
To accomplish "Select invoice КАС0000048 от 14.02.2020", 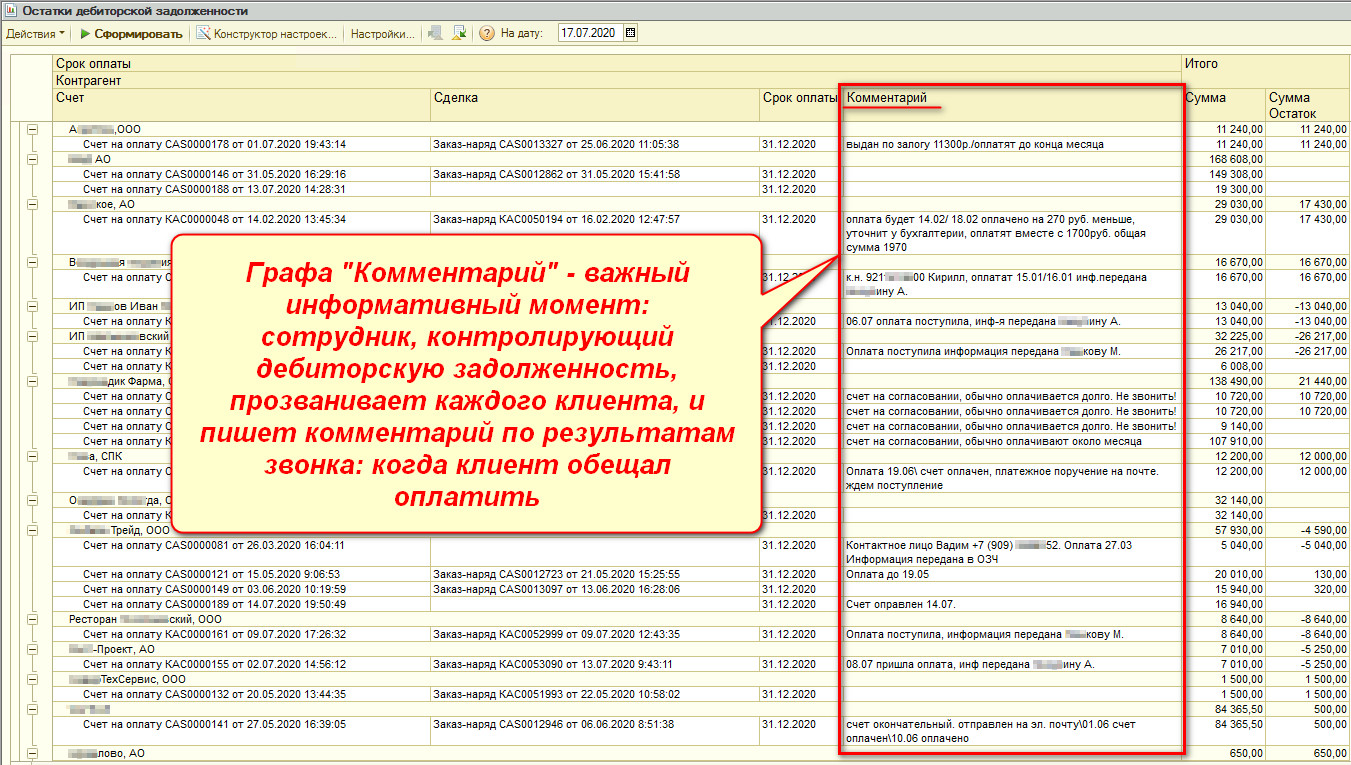I will 214,219.
